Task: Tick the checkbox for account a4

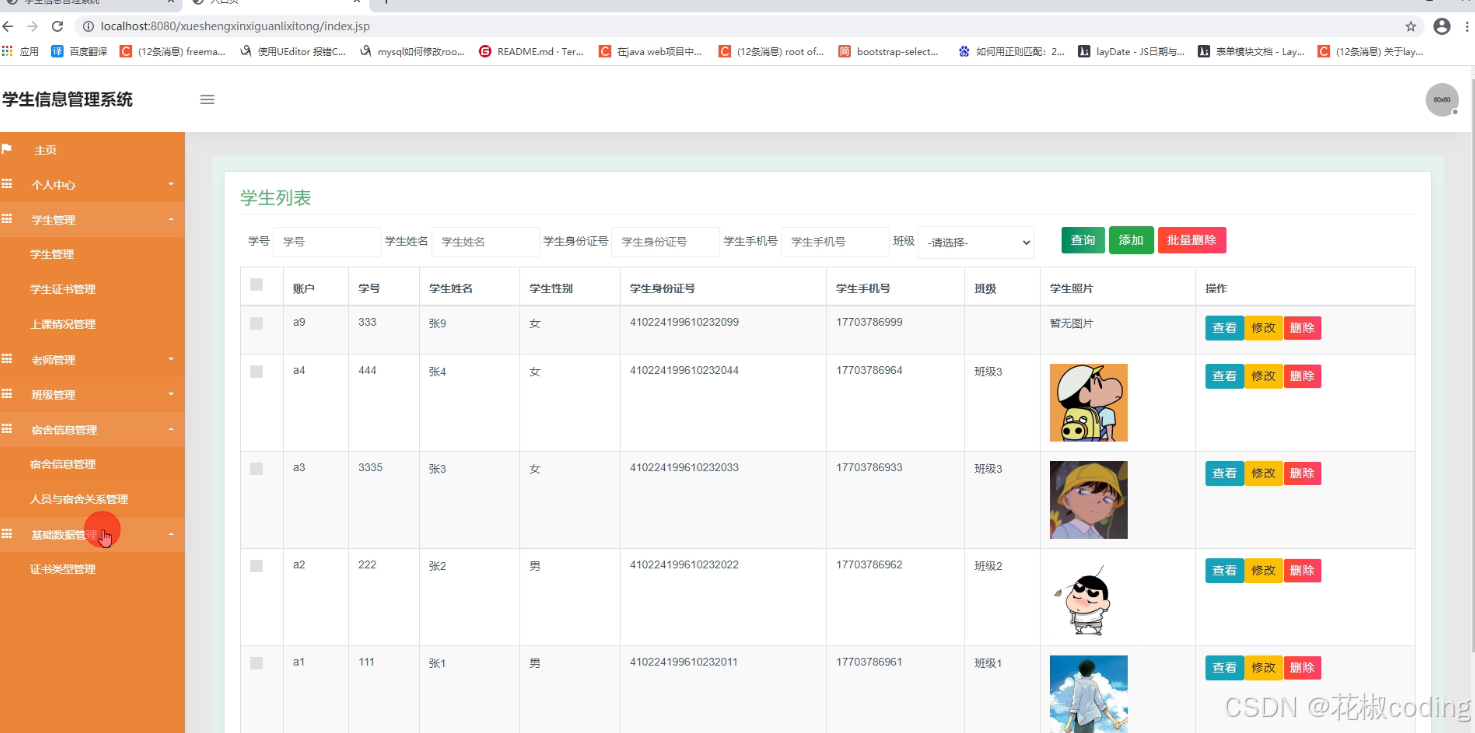Action: pos(256,371)
